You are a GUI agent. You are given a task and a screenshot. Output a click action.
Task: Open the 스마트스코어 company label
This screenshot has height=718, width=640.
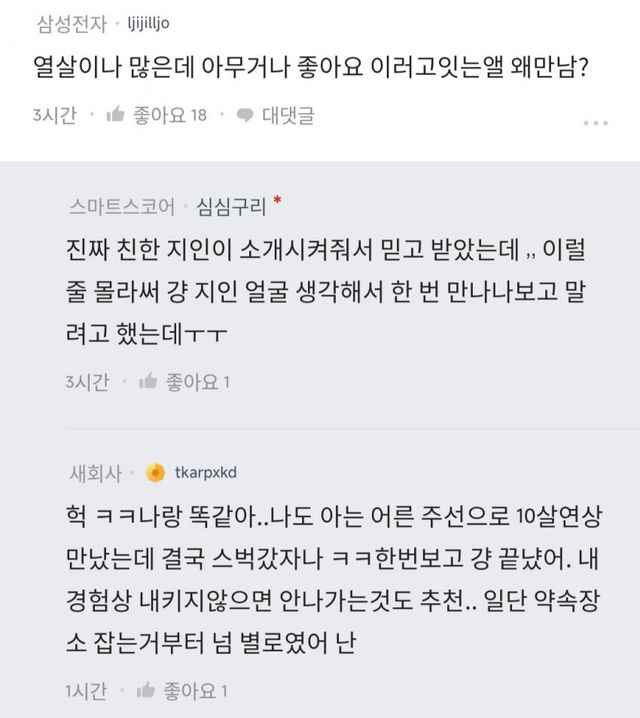pyautogui.click(x=121, y=207)
